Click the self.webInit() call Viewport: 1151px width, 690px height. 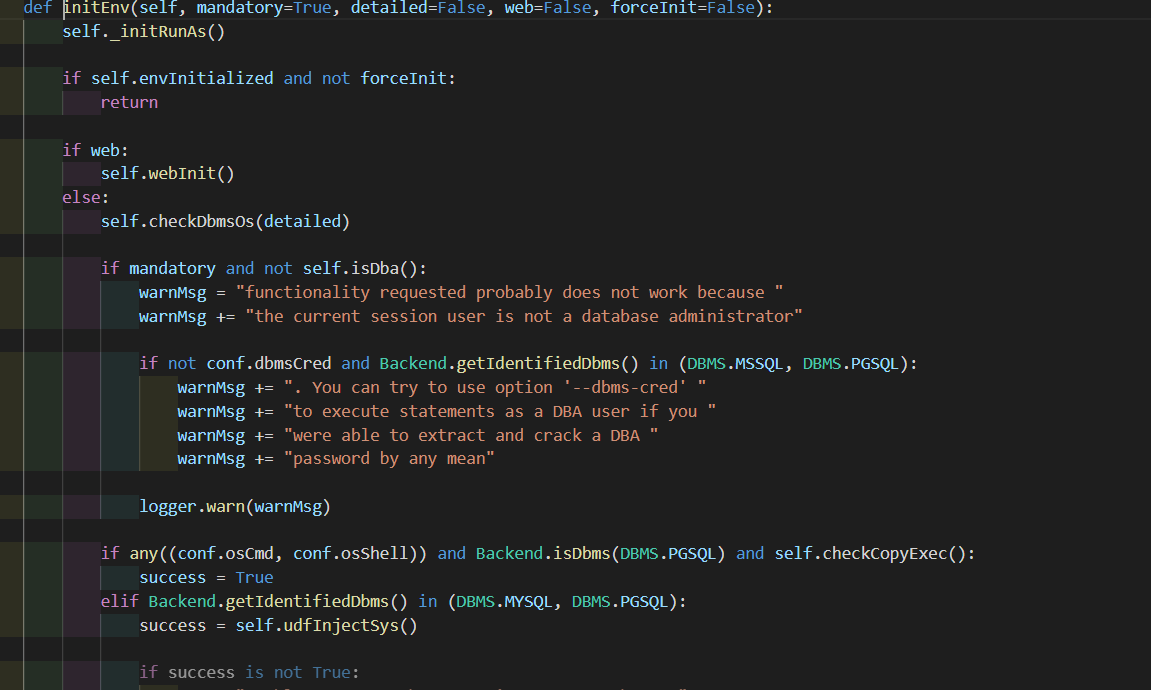tap(167, 174)
